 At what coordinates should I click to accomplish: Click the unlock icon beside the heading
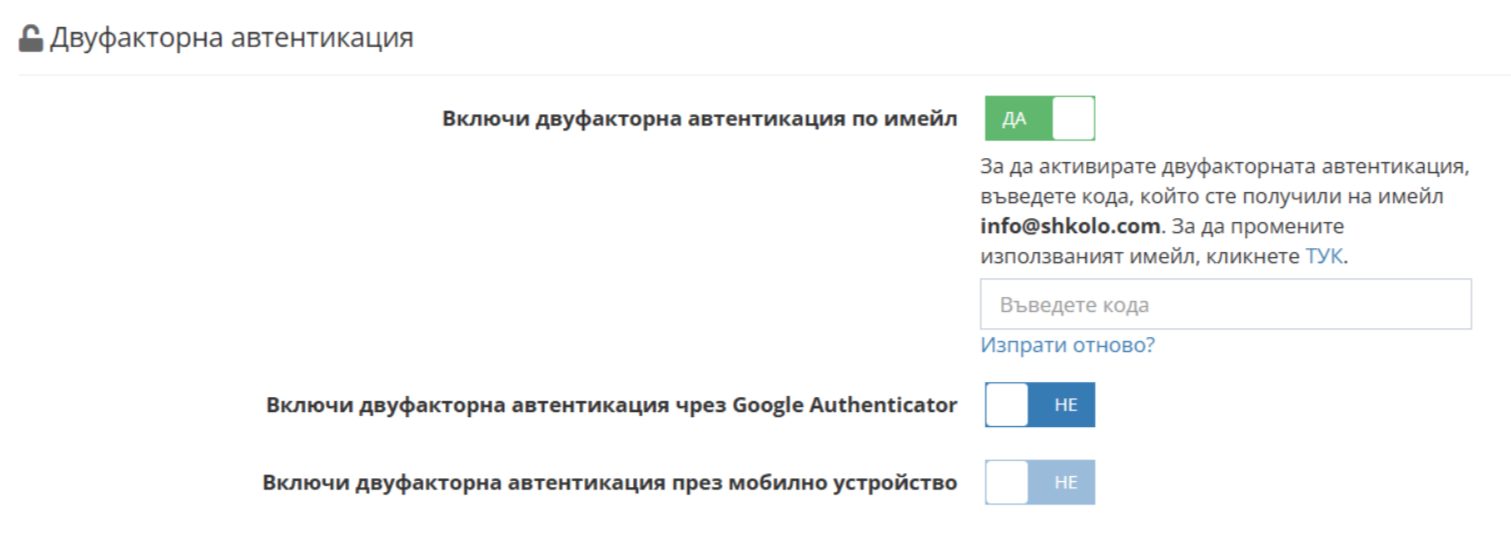click(x=31, y=39)
